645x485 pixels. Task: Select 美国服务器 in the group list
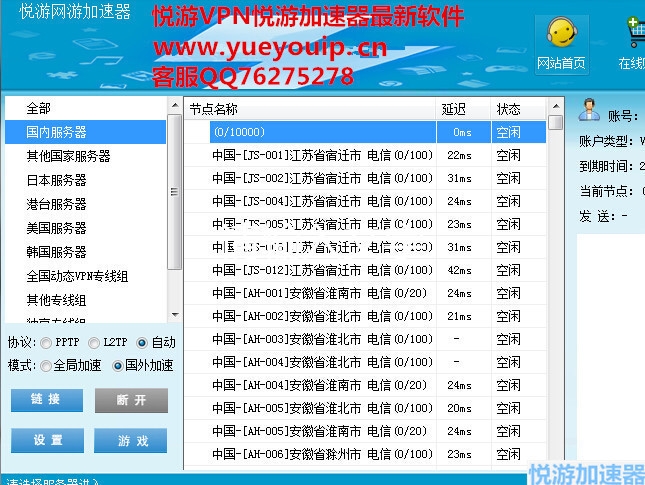[x=56, y=228]
